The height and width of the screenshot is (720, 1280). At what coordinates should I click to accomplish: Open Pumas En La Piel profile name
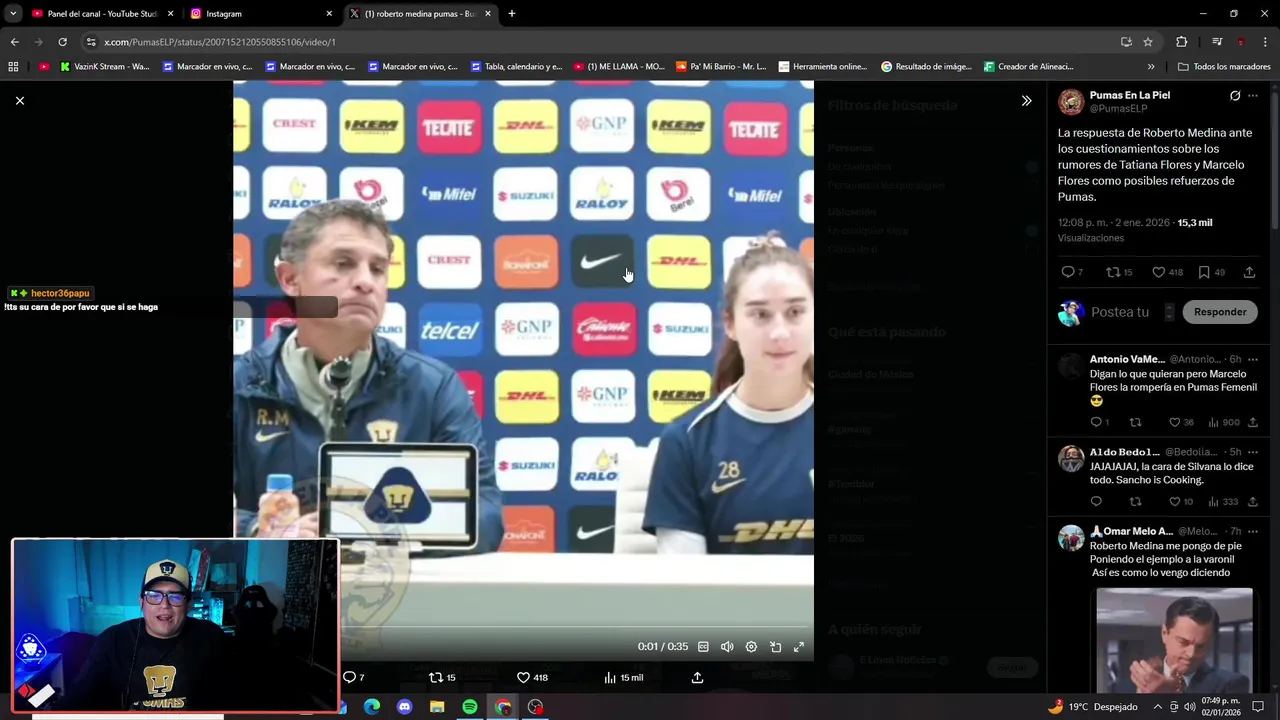click(1129, 95)
